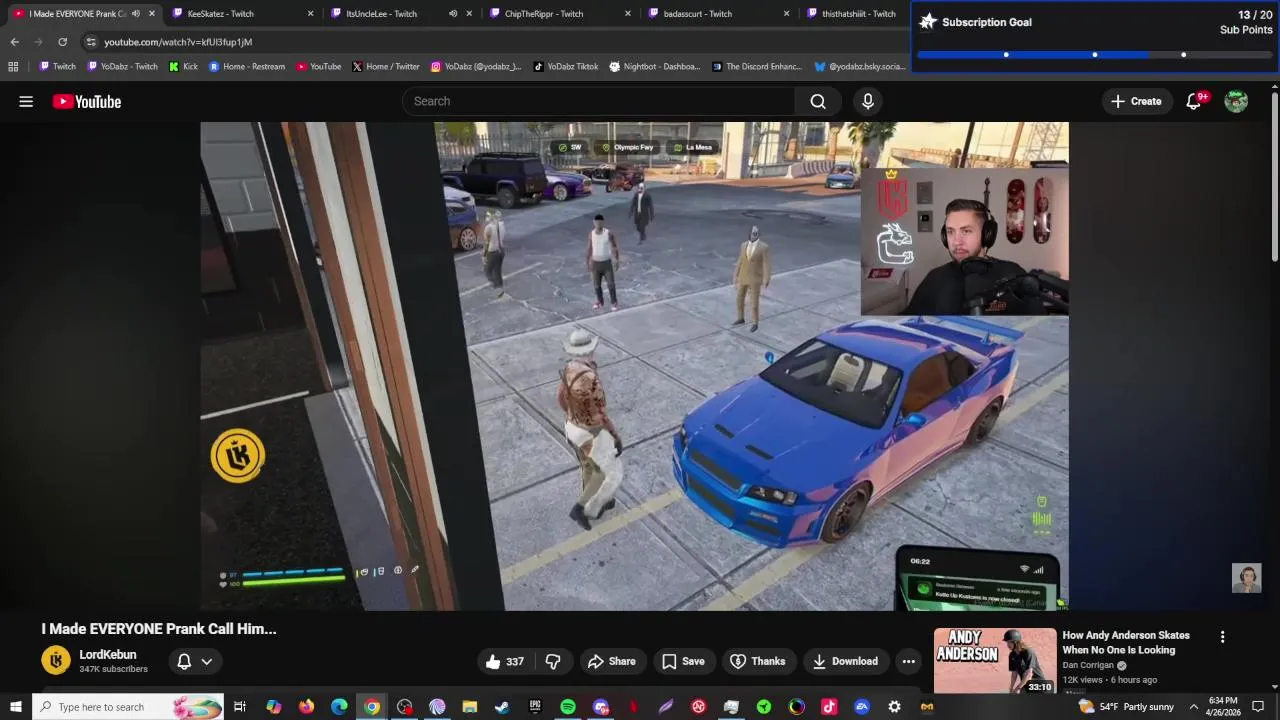The height and width of the screenshot is (720, 1280).
Task: Open Microsoft Edge from the taskbar
Action: coord(339,707)
